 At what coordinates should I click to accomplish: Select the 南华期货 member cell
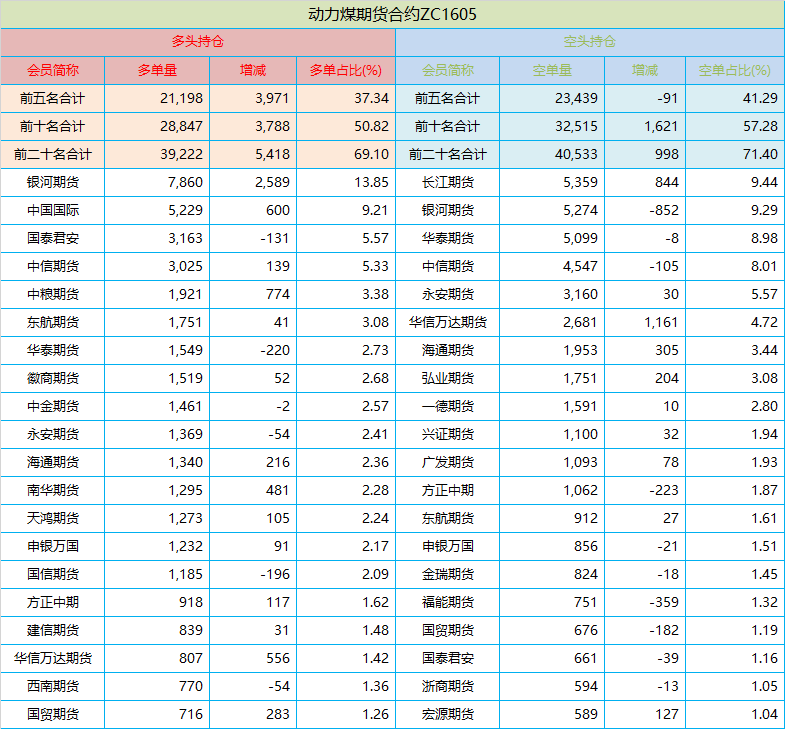point(53,491)
